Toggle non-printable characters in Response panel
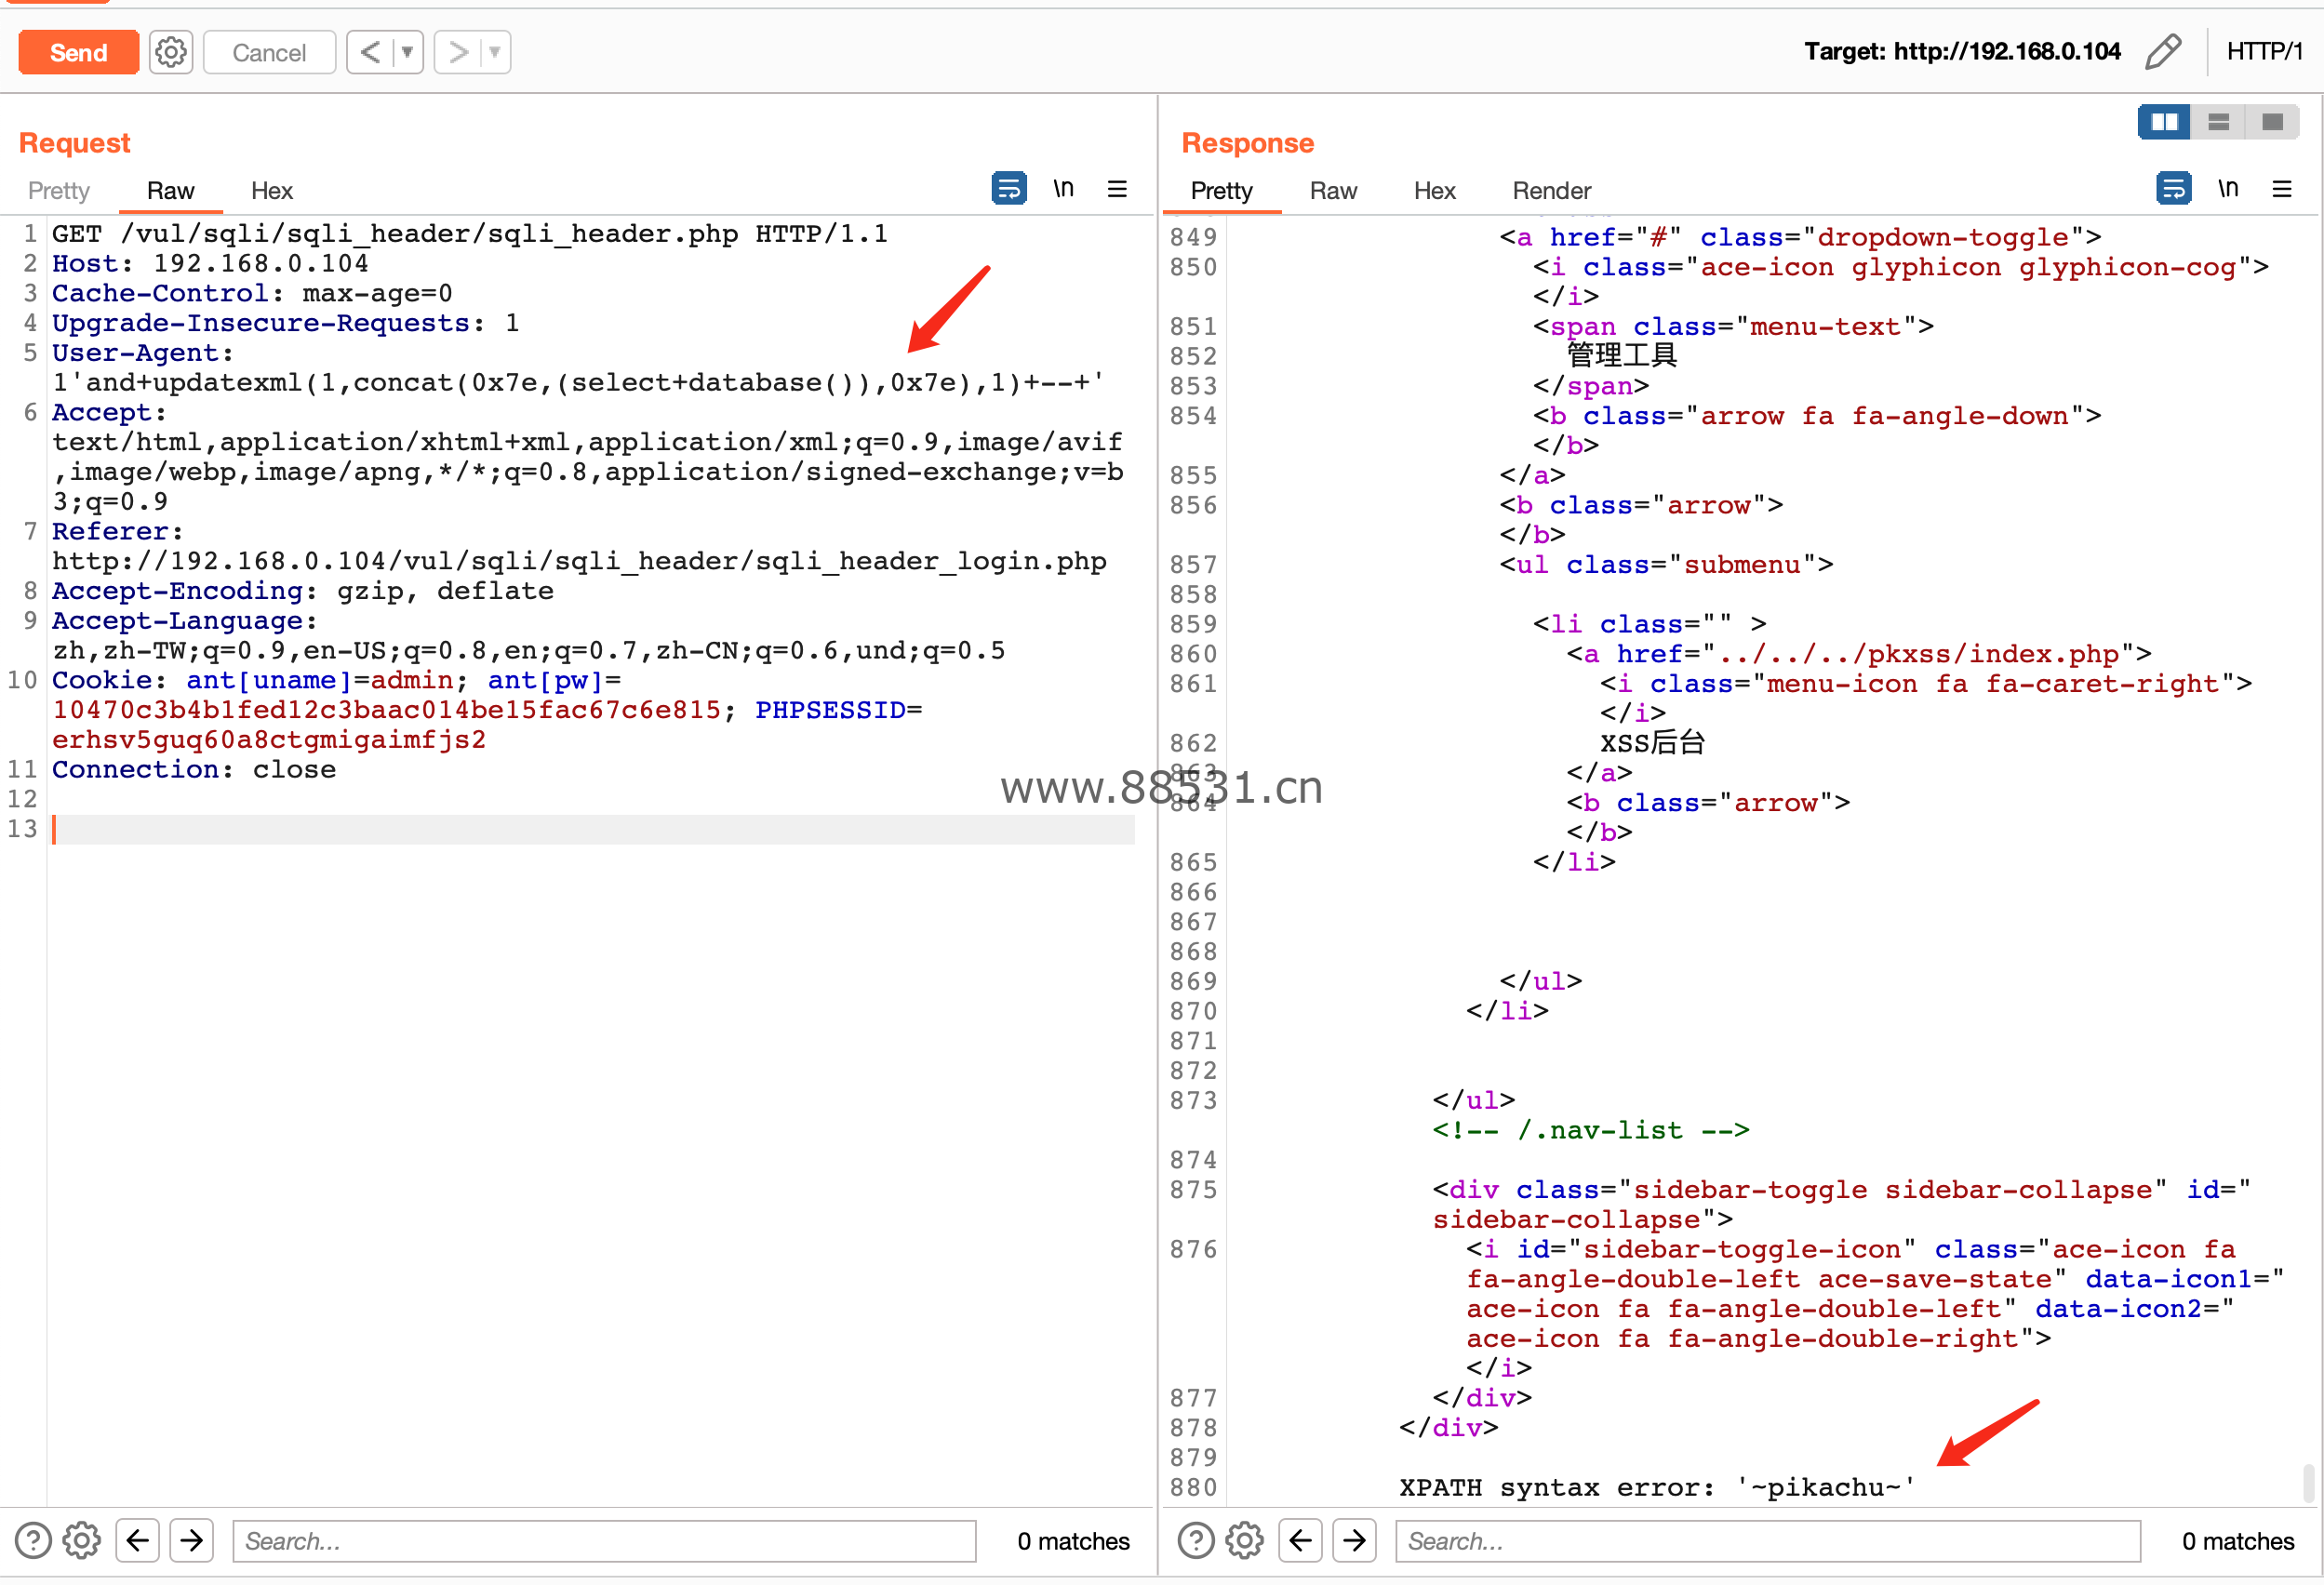This screenshot has height=1585, width=2324. pyautogui.click(x=2228, y=188)
